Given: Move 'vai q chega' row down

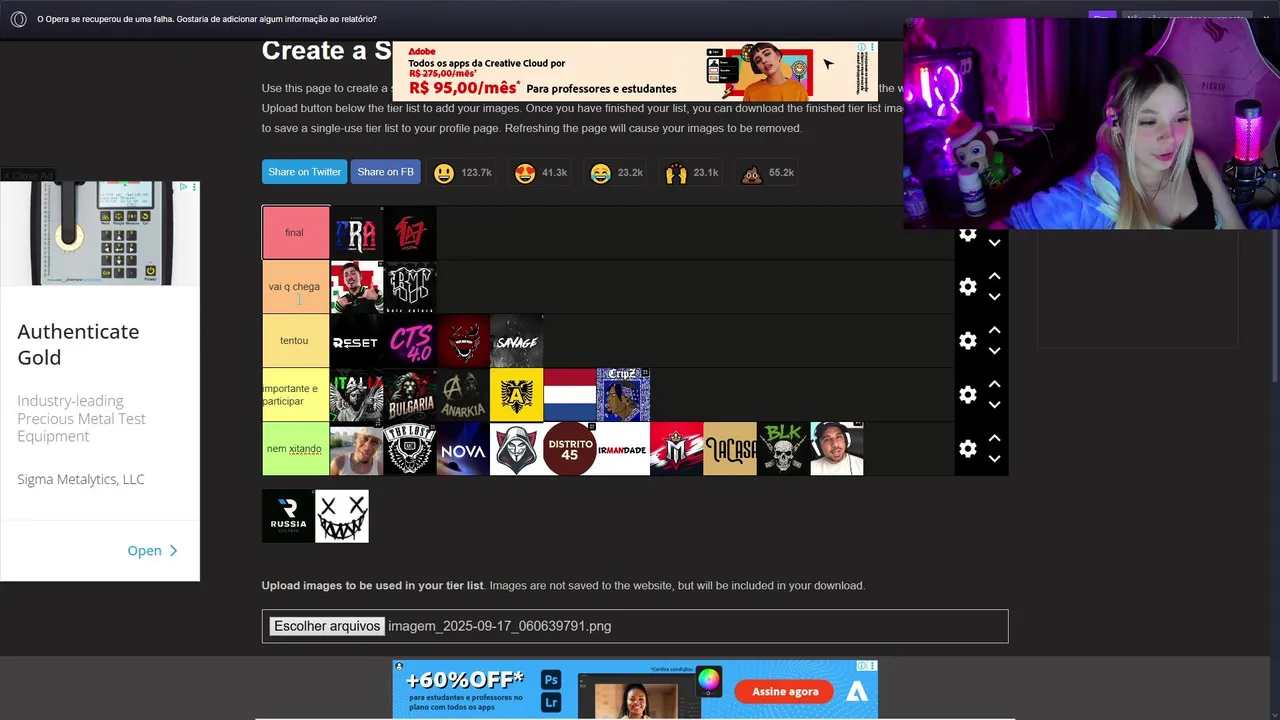Looking at the screenshot, I should [994, 297].
